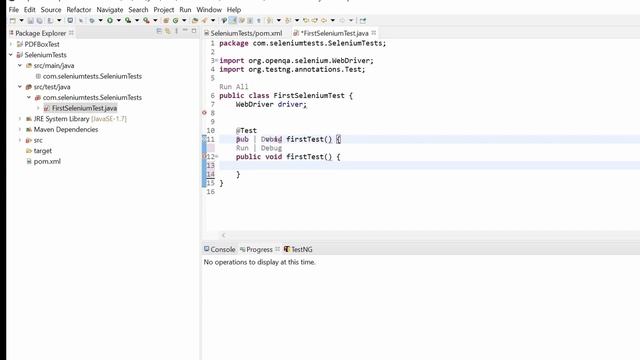Viewport: 640px width, 360px height.
Task: Expand the PDFBoxTest project
Action: pos(11,44)
